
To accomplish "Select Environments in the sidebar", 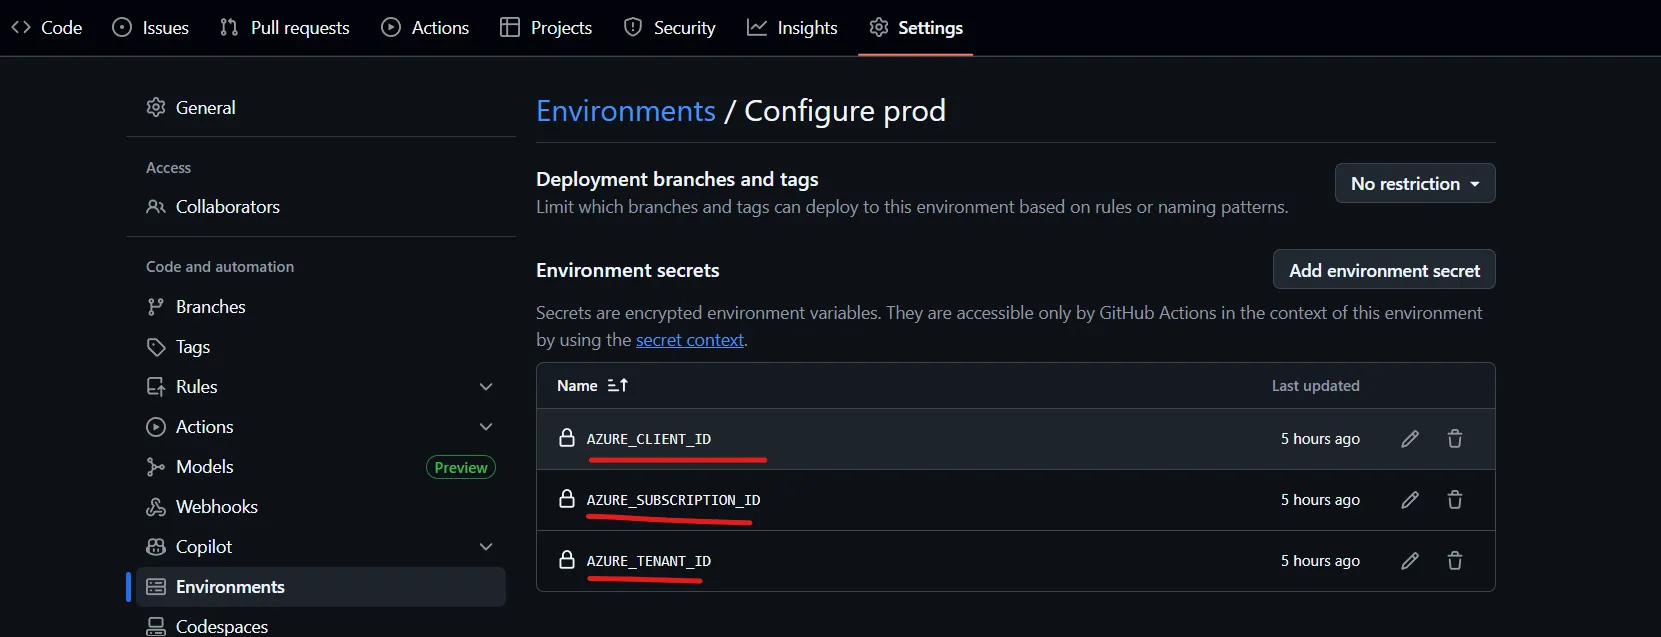I will click(x=321, y=587).
